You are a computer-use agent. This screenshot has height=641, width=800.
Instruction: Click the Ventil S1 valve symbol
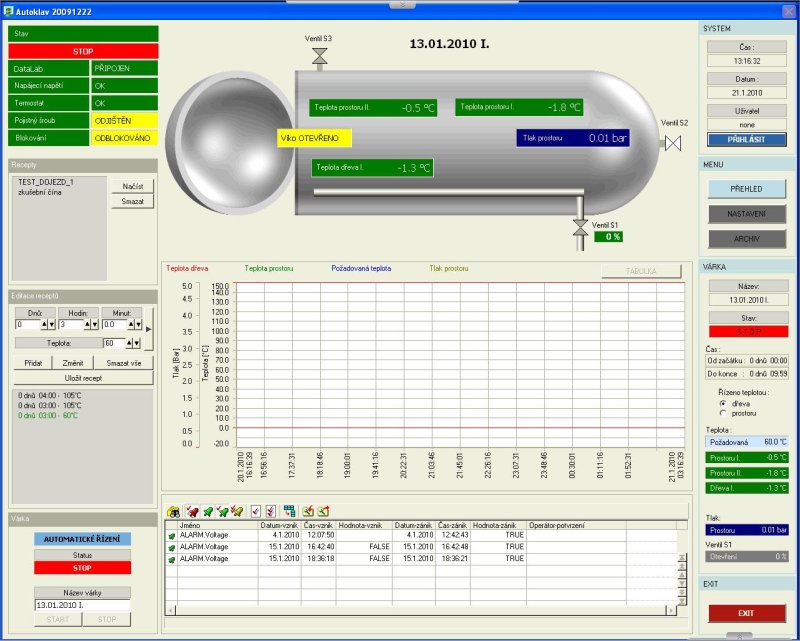click(579, 227)
